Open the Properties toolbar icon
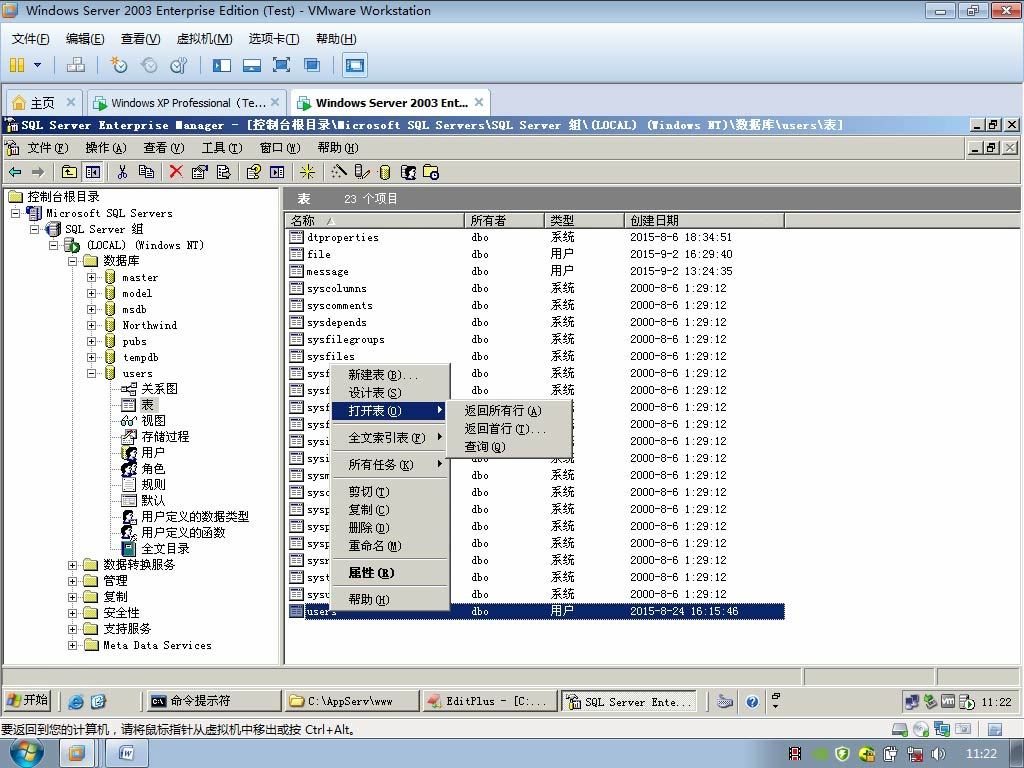 tap(199, 172)
